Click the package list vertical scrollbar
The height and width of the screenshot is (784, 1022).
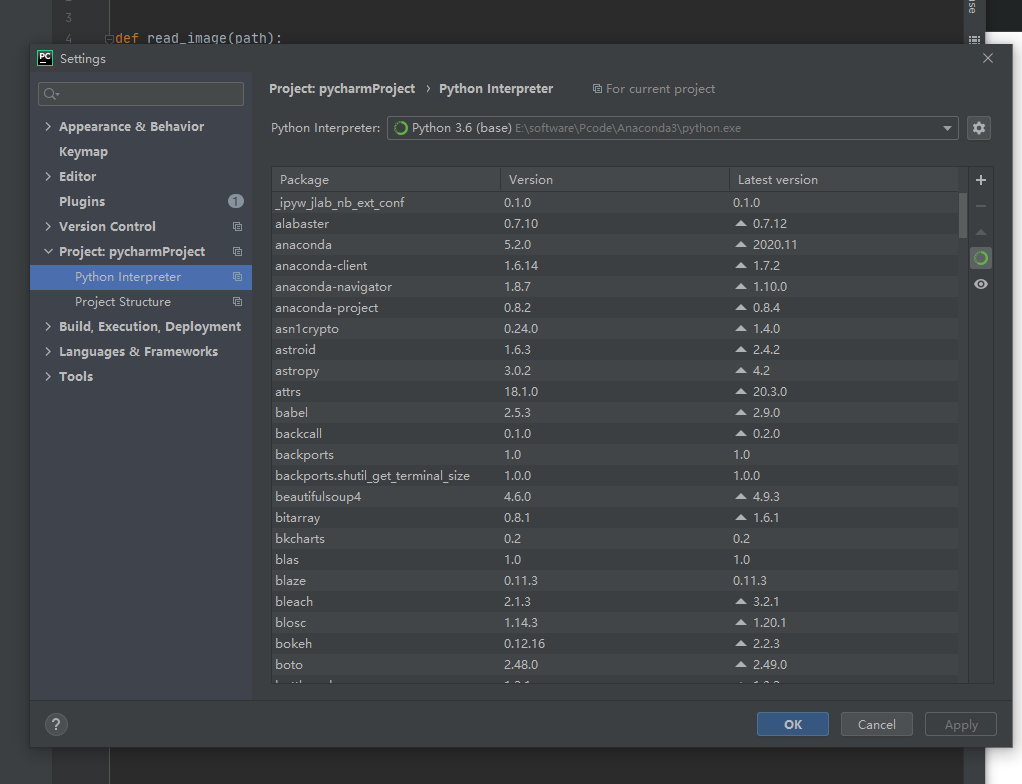(x=963, y=215)
